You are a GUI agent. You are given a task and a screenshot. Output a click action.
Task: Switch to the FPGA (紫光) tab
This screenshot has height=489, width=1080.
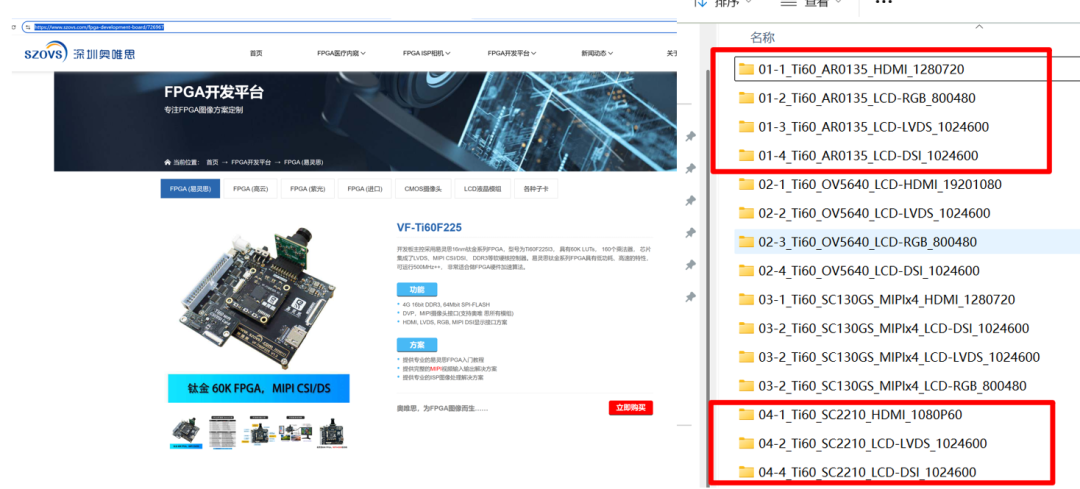307,189
